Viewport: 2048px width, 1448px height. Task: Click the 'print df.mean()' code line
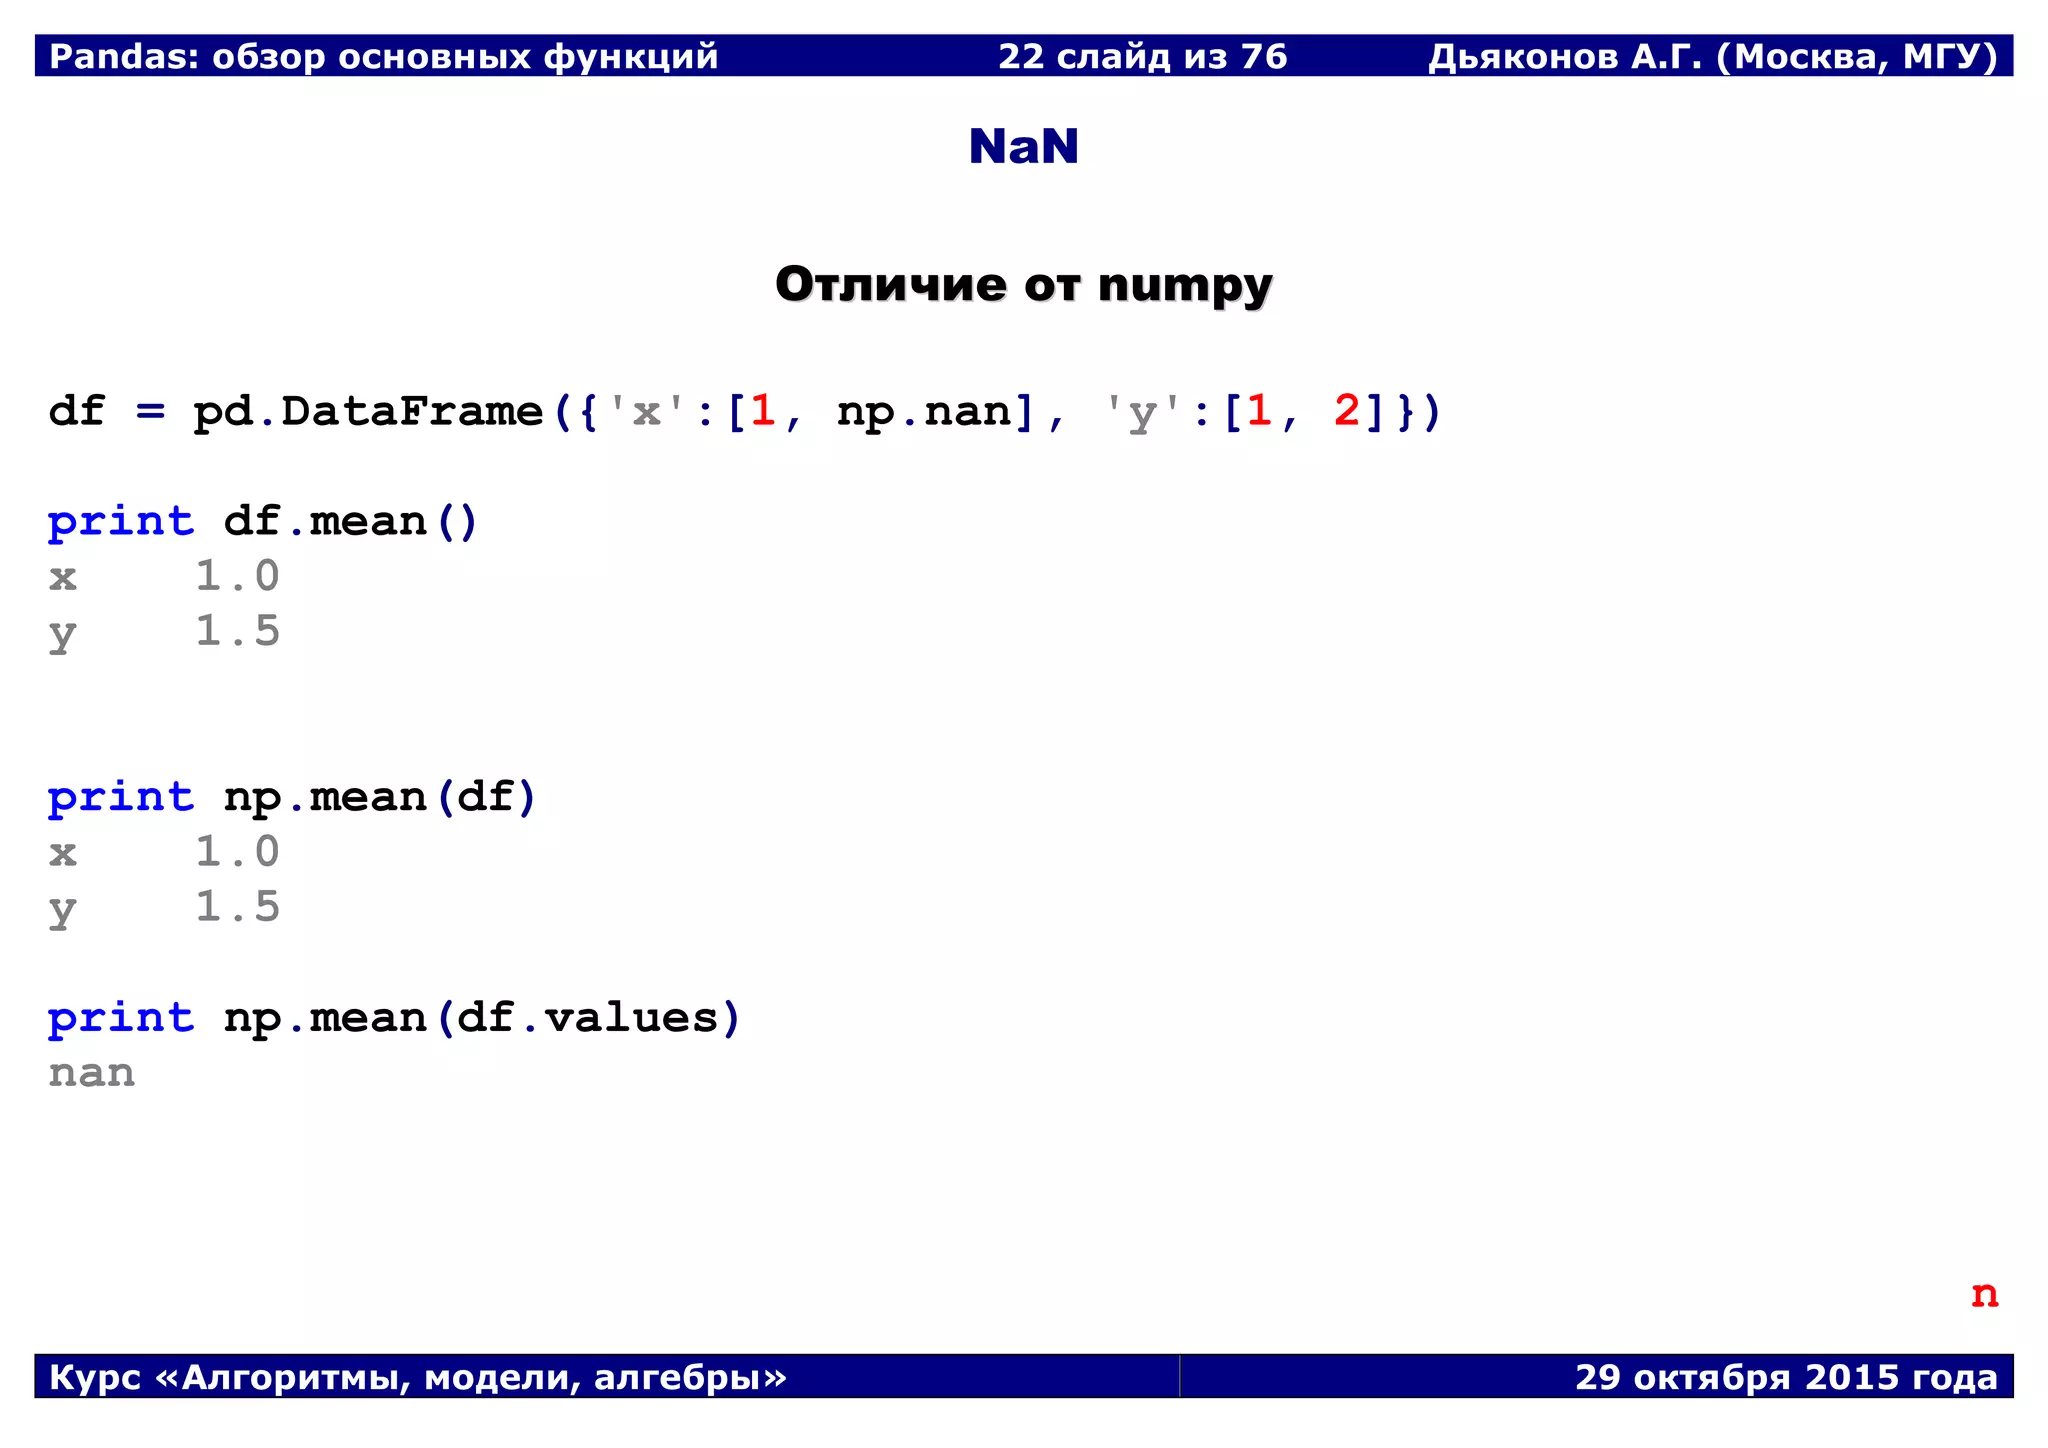[263, 522]
